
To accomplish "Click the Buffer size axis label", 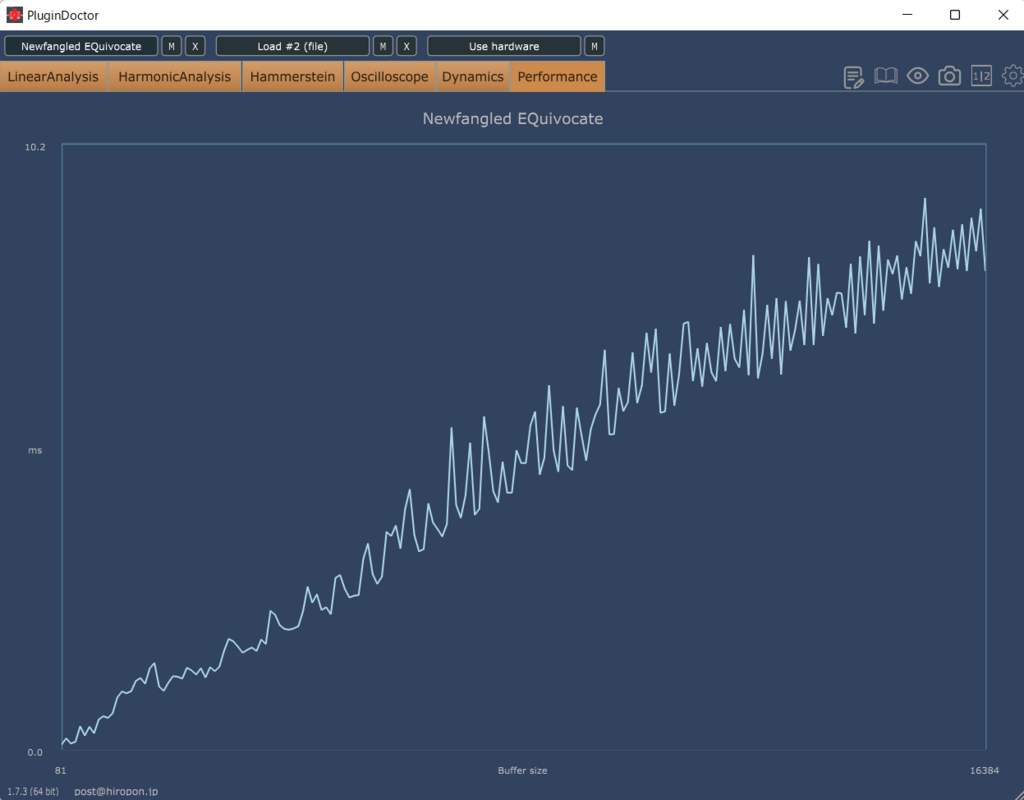I will pos(522,771).
